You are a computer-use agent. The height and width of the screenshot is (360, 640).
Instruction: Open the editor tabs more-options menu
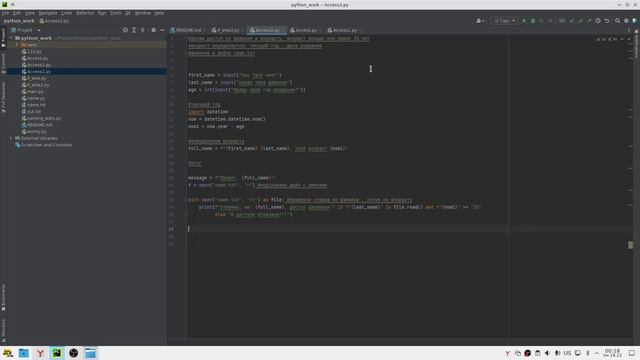629,30
